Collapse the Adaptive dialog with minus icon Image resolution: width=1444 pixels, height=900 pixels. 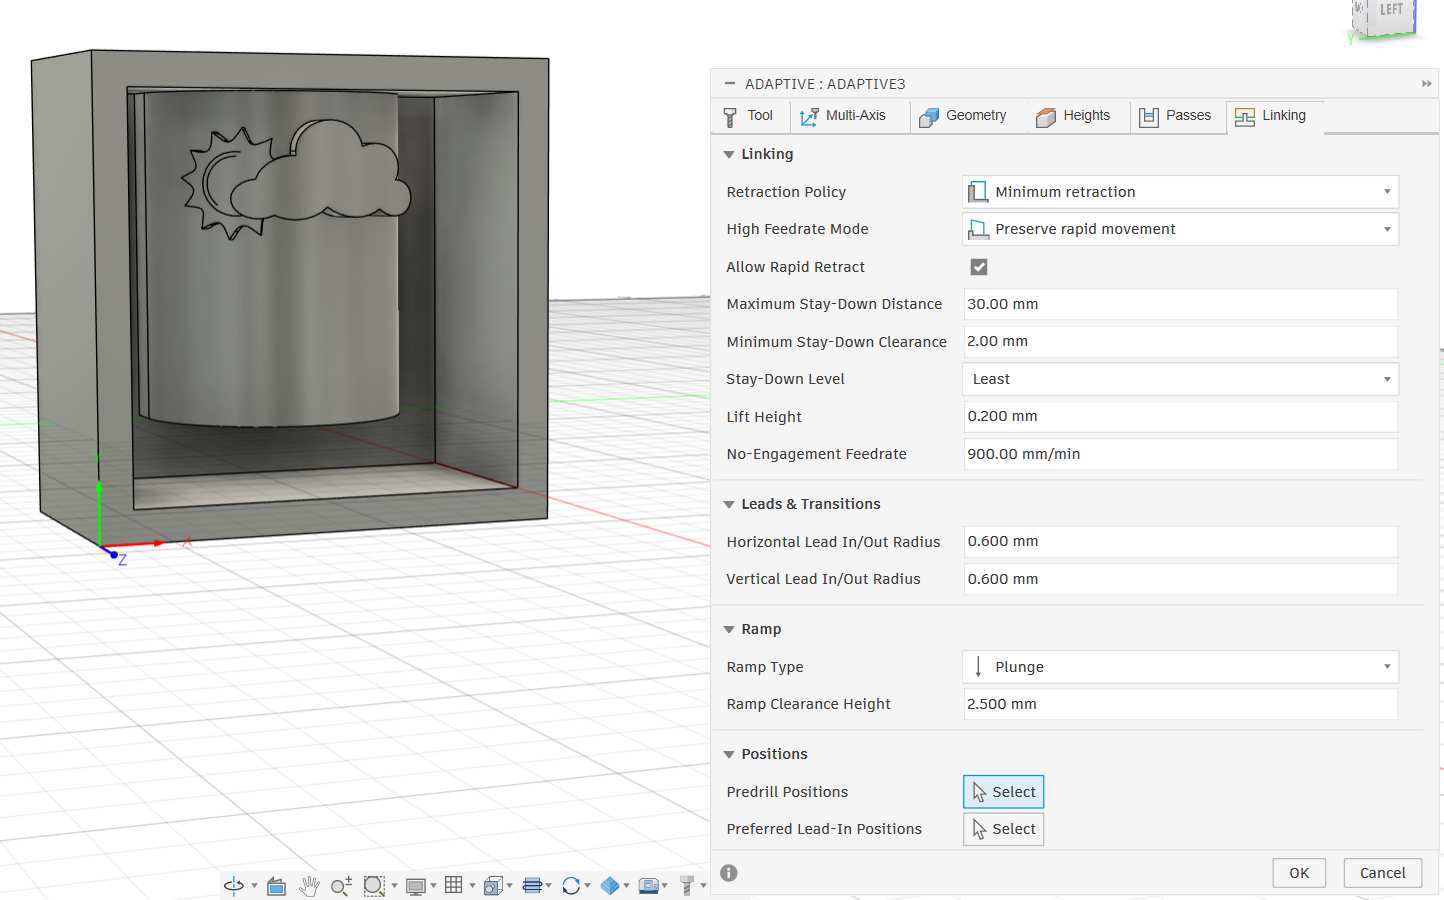click(x=729, y=84)
